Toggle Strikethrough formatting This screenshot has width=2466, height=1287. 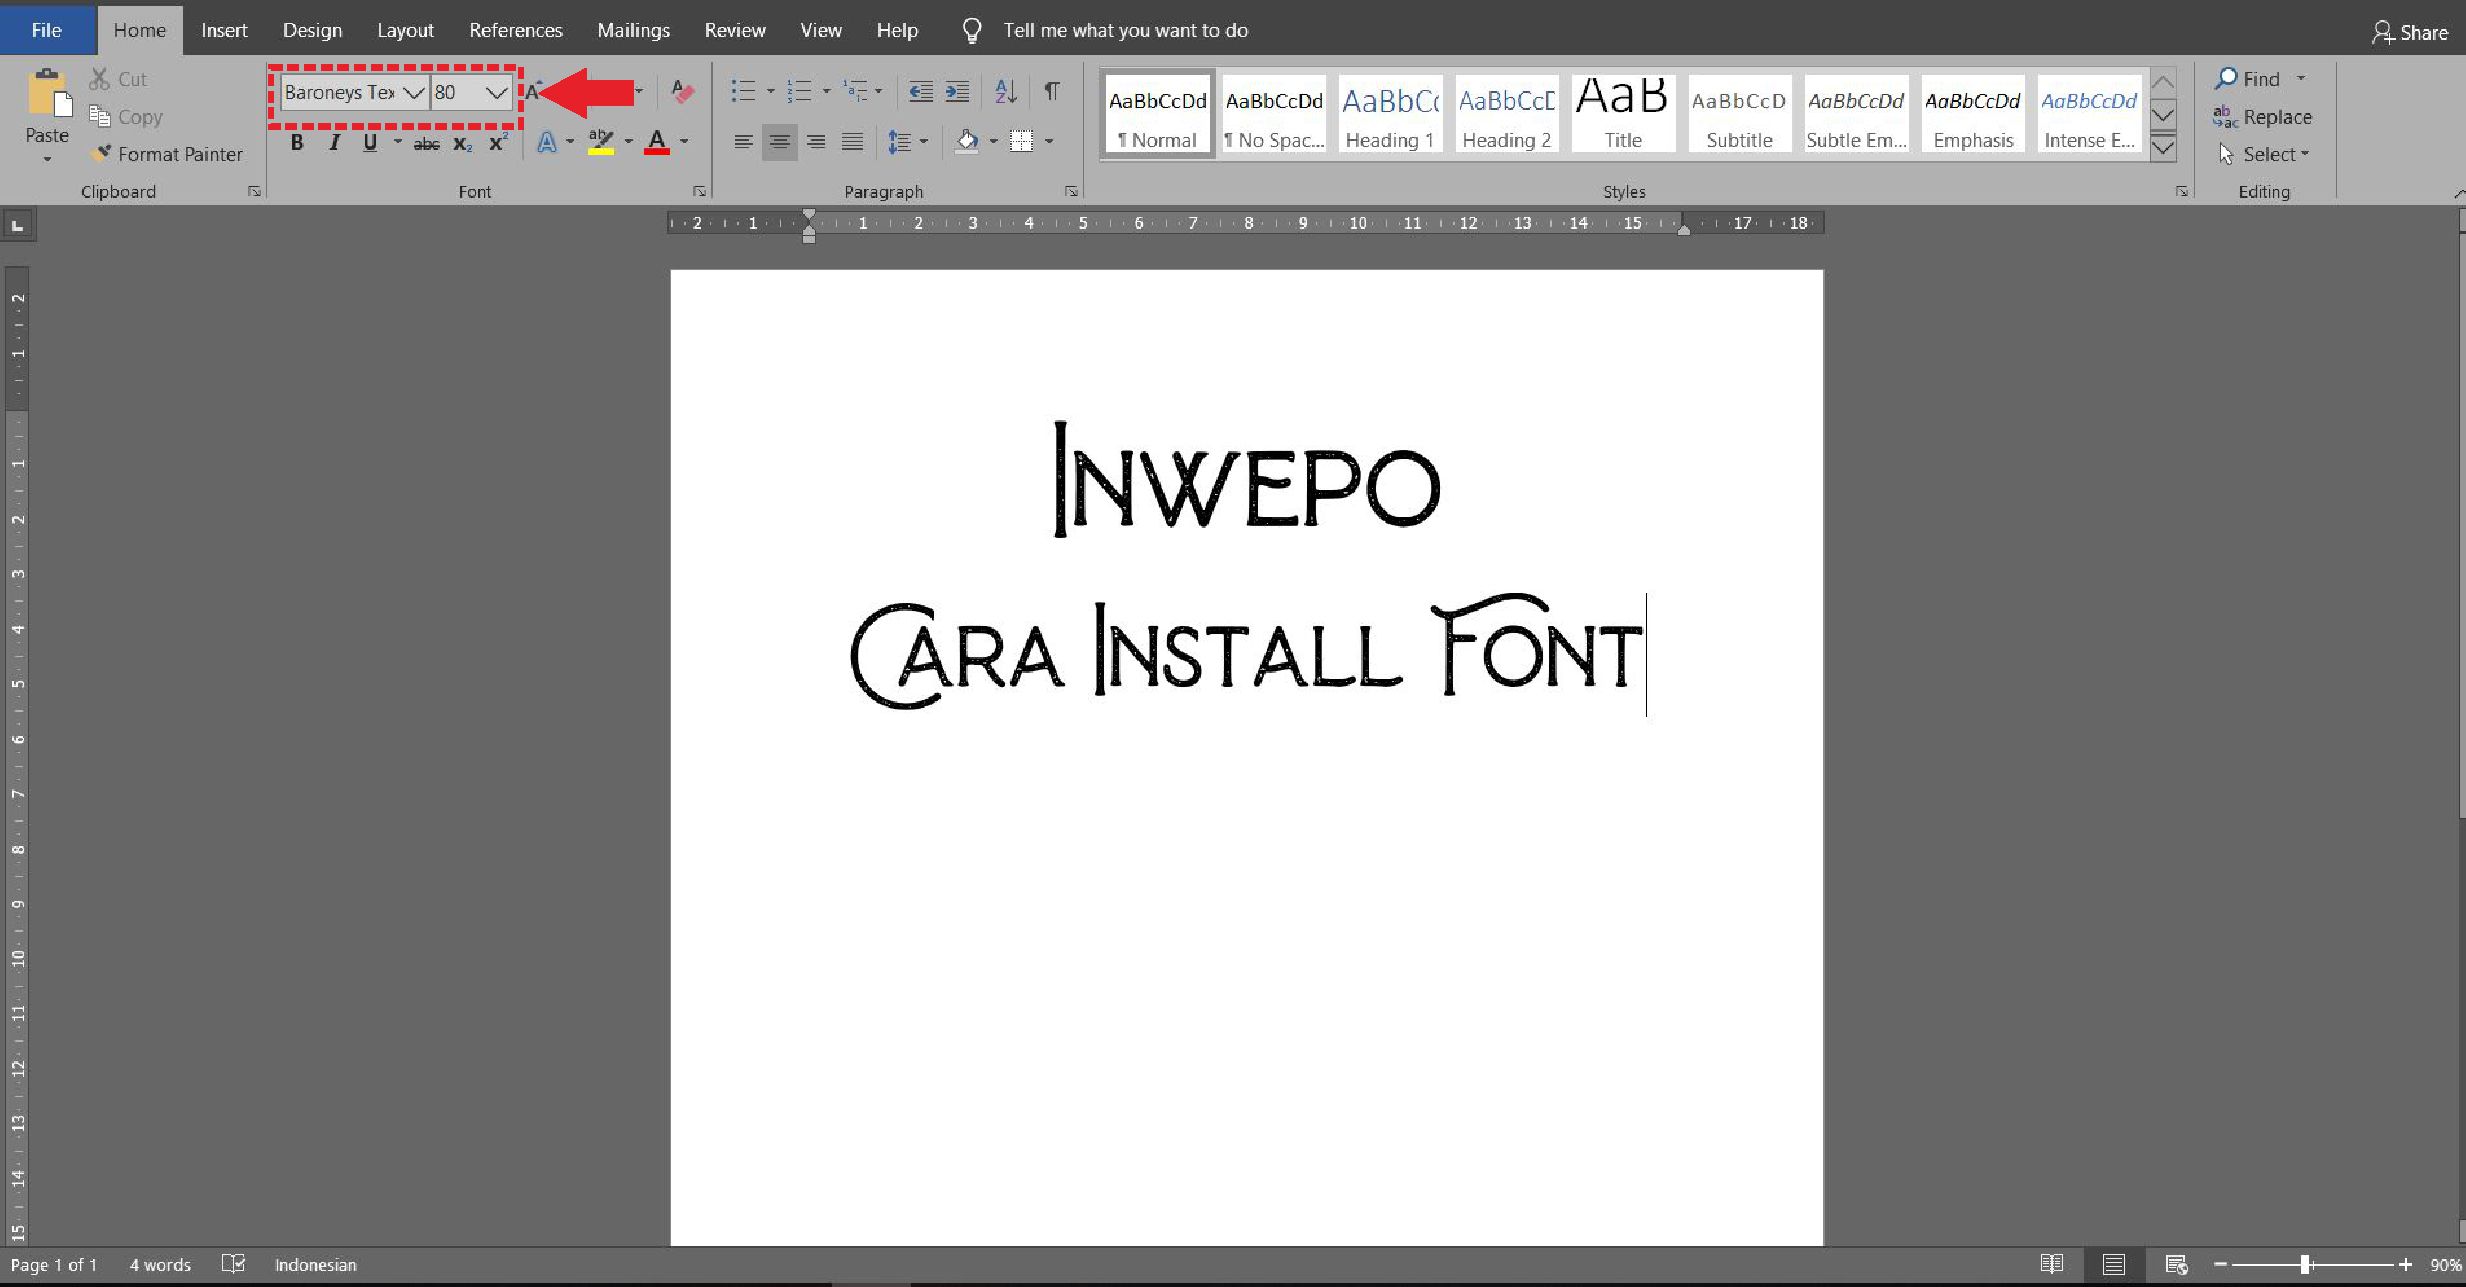click(426, 144)
